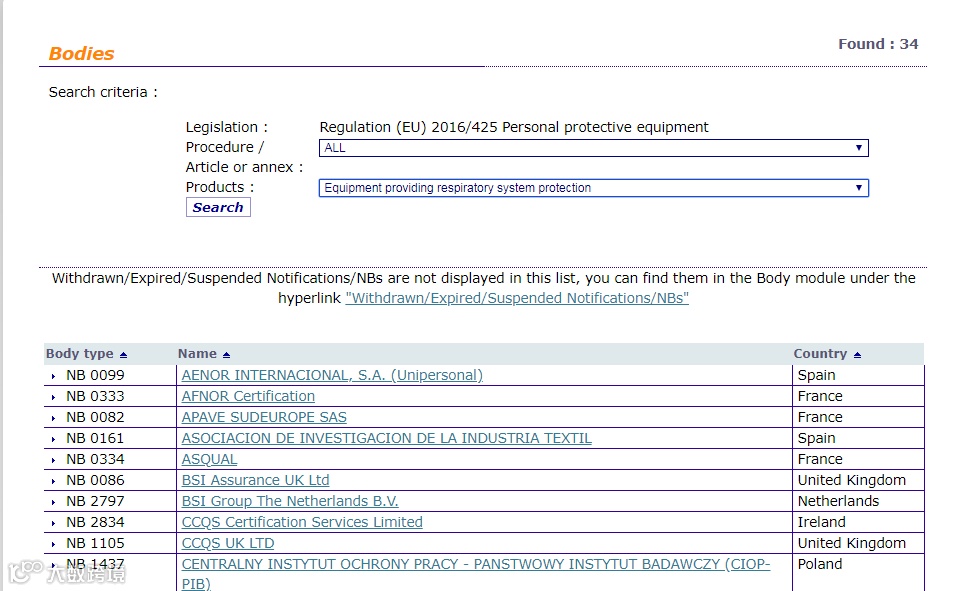Click the Search button
This screenshot has height=591, width=960.
[x=218, y=208]
